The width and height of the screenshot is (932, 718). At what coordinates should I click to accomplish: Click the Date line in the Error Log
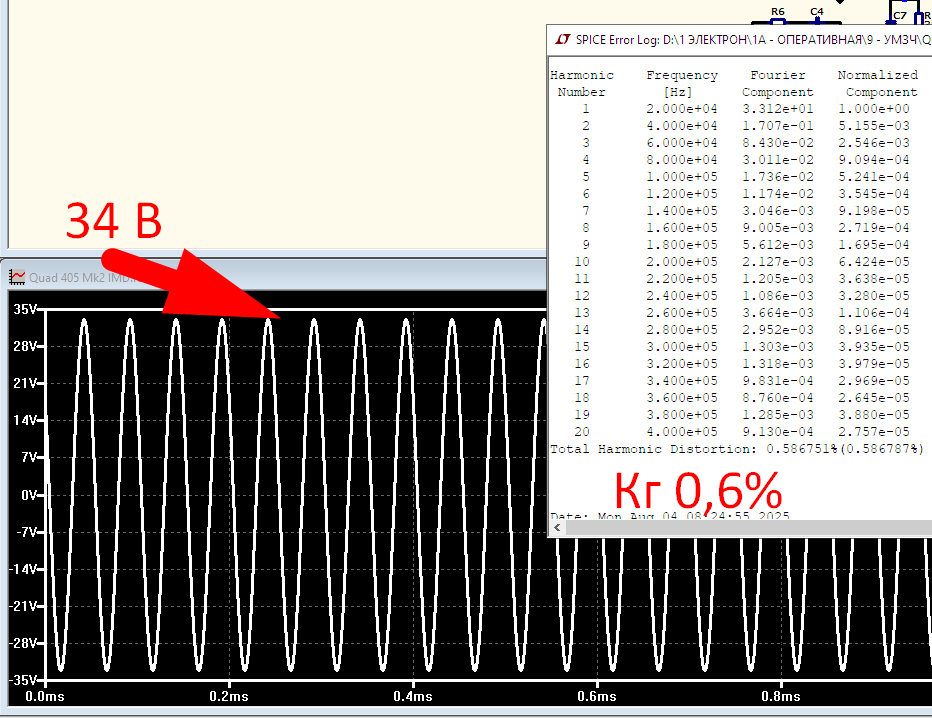tap(670, 515)
